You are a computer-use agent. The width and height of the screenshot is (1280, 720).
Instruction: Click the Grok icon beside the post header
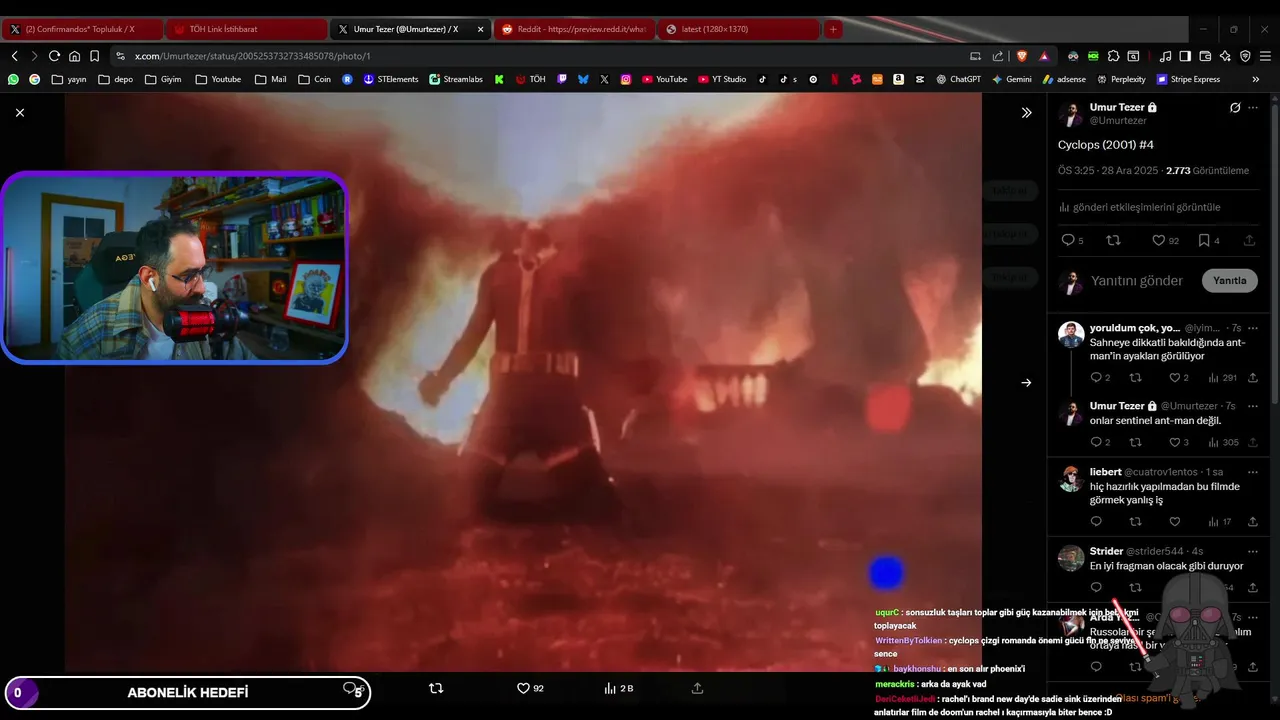tap(1235, 107)
